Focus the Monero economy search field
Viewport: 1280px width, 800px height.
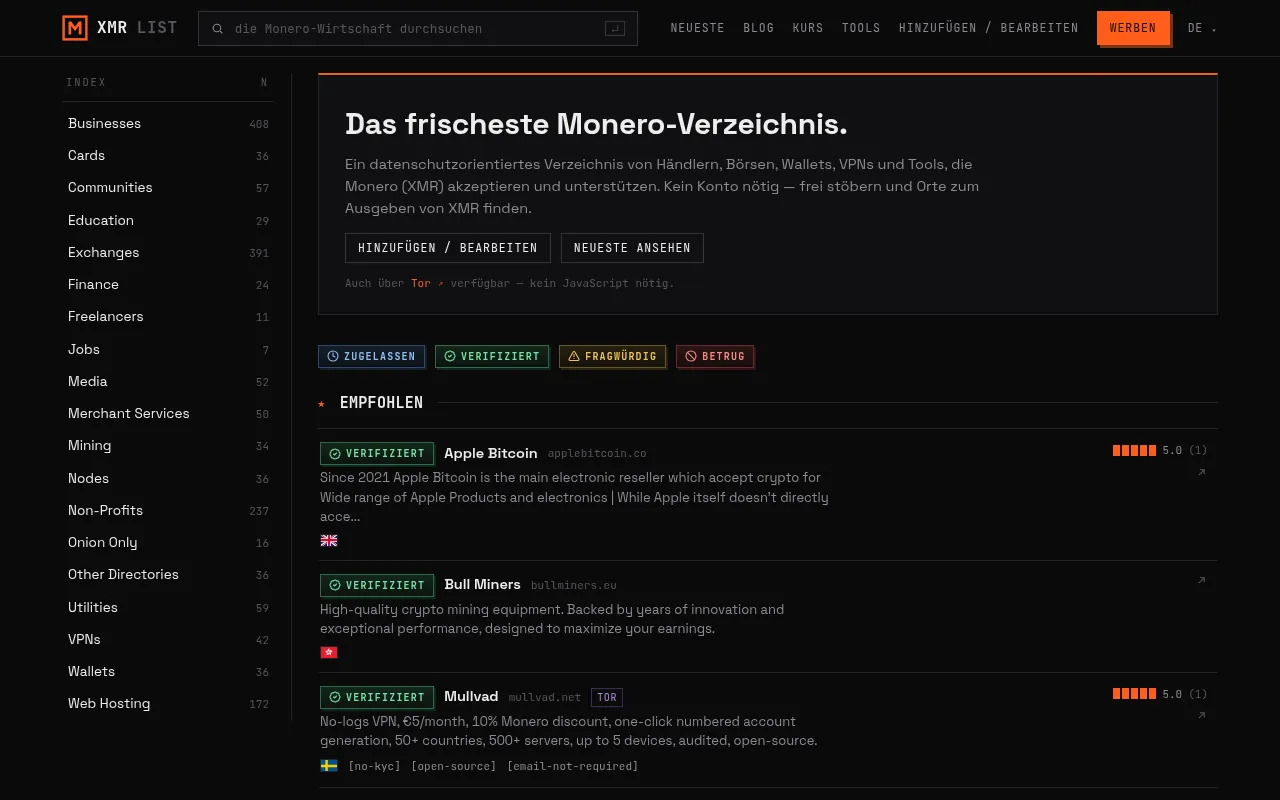click(x=418, y=29)
